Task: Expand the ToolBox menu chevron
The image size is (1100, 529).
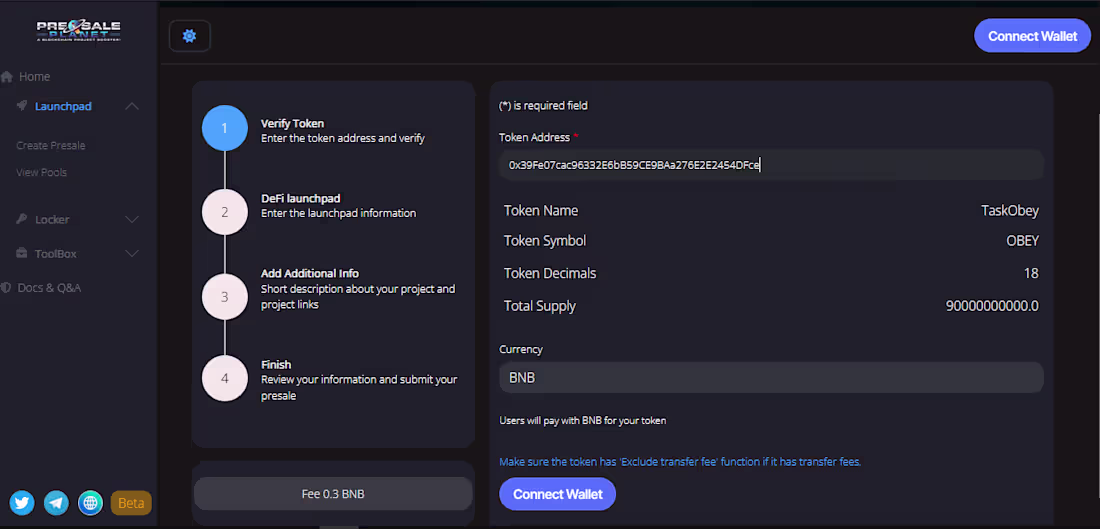Action: click(132, 254)
